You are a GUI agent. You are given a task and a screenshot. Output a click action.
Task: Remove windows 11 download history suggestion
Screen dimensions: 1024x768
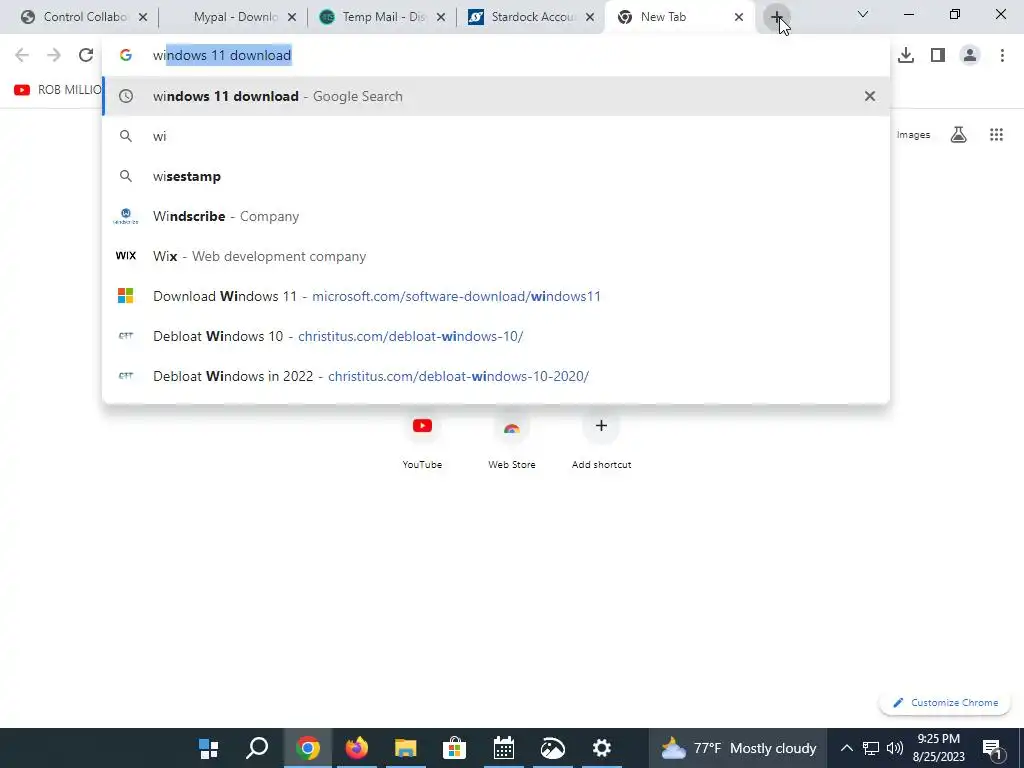869,96
